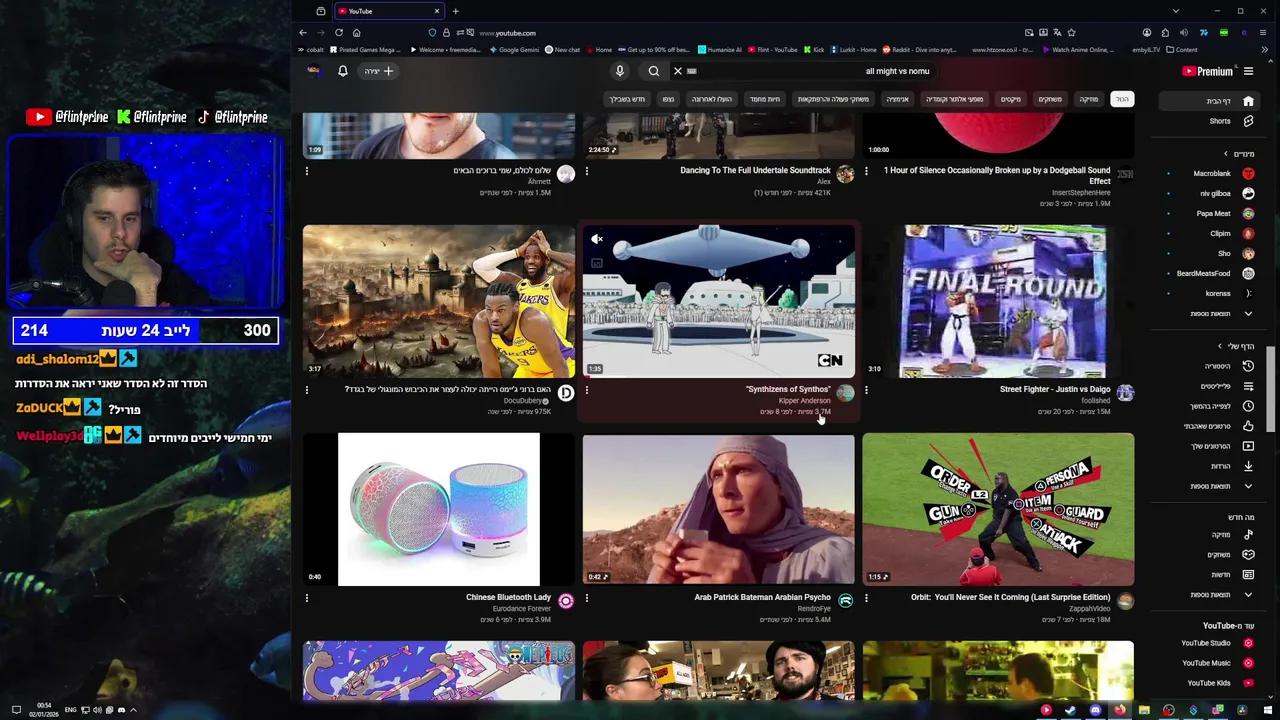Reload the page in browser
Screen dimensions: 1280x720
coord(339,33)
